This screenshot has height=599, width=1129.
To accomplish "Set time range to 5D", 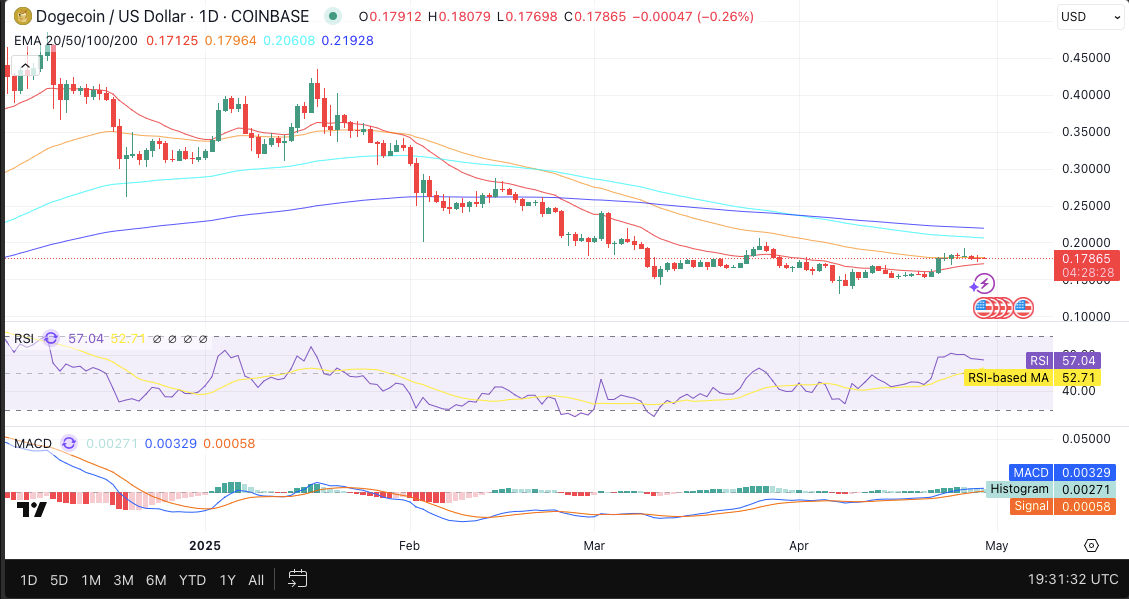I will pyautogui.click(x=59, y=580).
